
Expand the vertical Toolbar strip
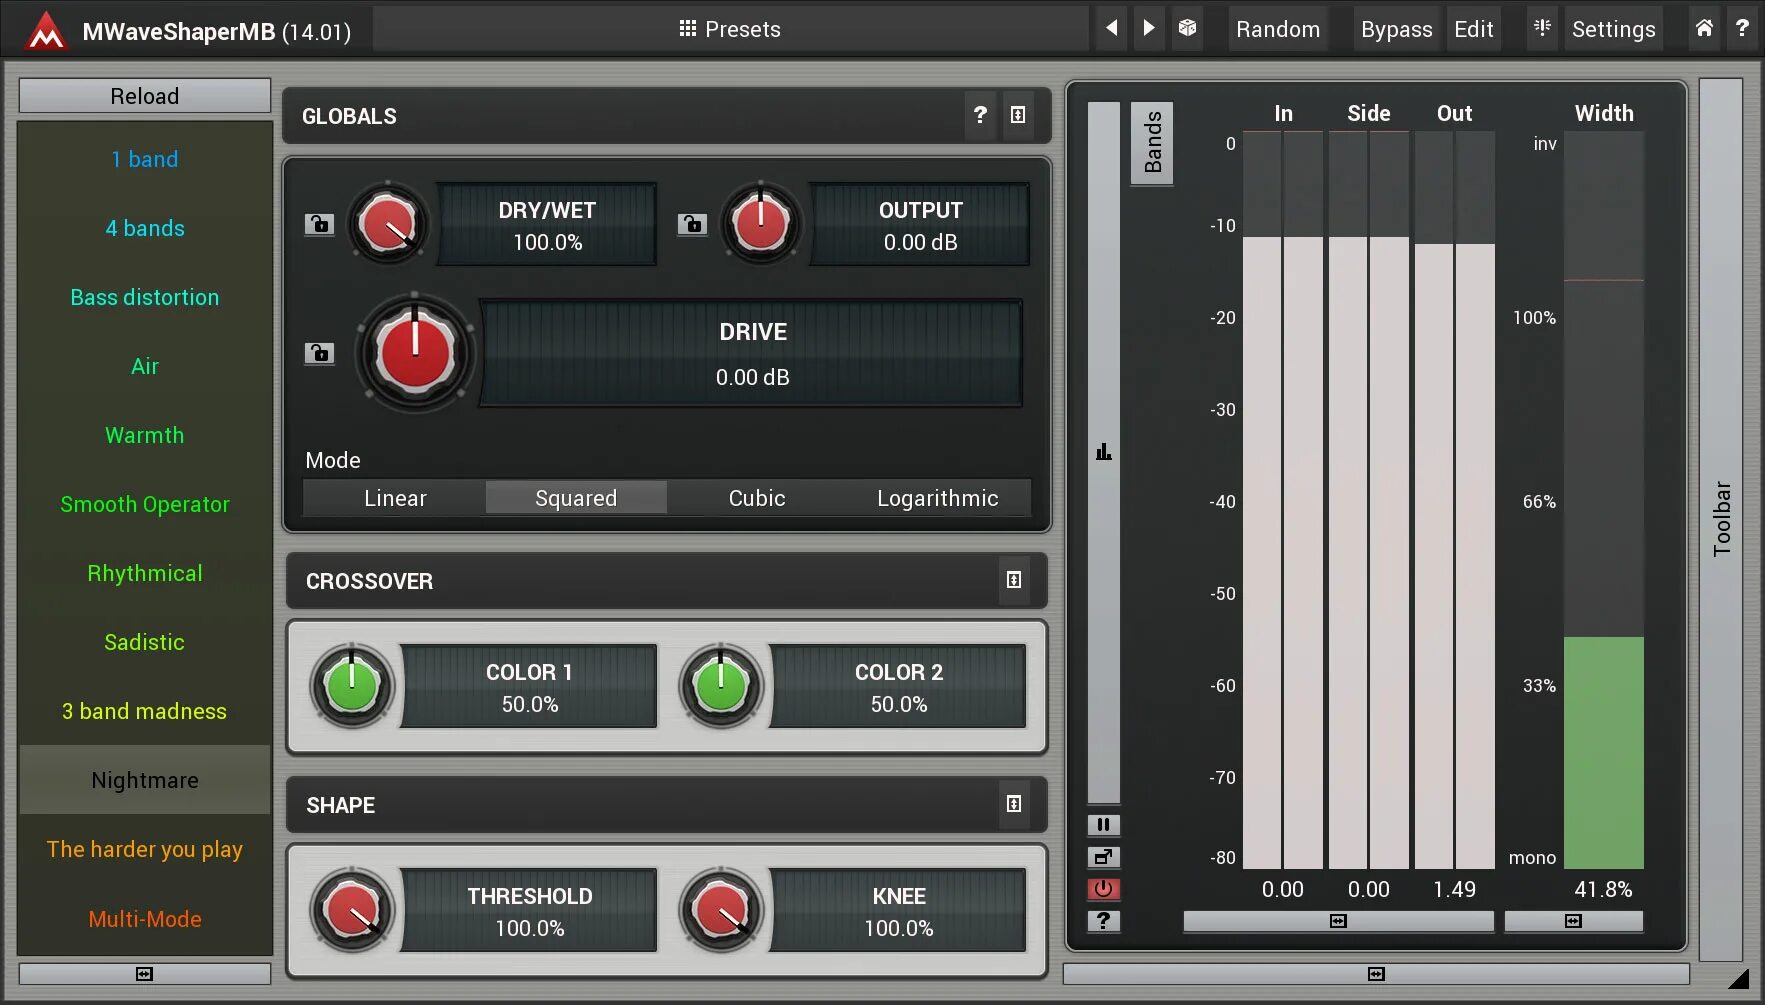point(1721,519)
